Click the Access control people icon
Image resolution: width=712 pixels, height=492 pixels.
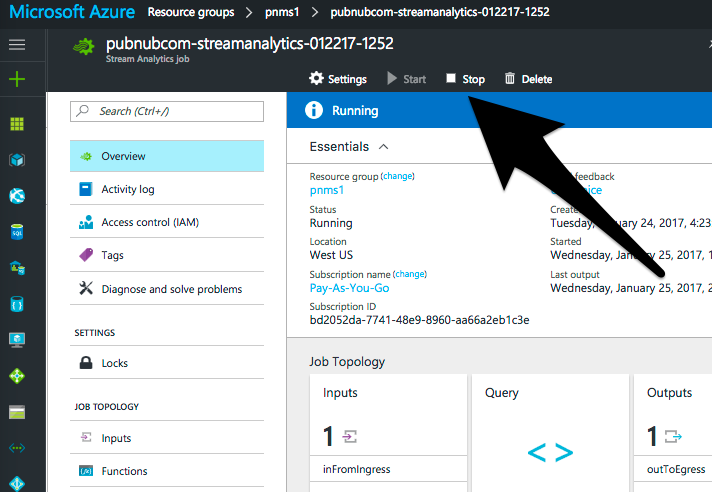[x=86, y=222]
